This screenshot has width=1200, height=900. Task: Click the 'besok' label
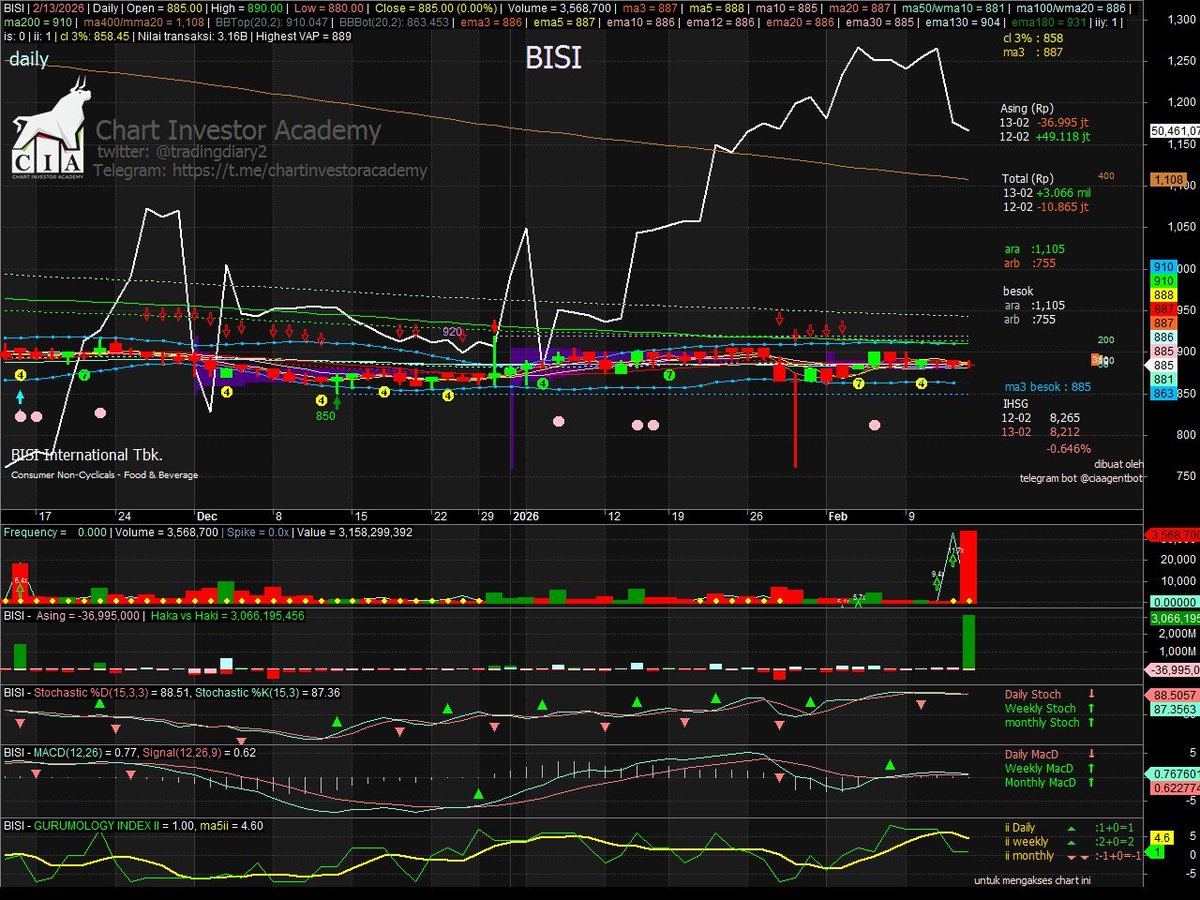click(x=1019, y=291)
